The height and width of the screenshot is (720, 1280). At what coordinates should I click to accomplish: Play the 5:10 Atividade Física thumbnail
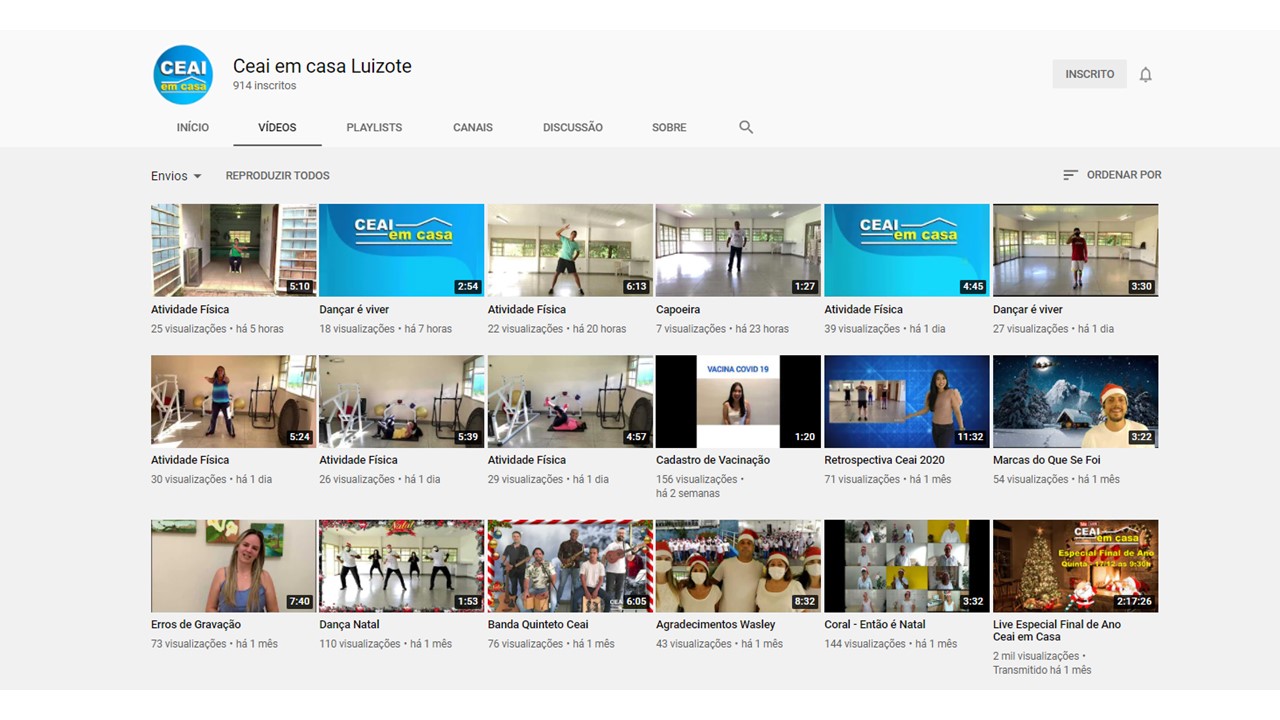pos(233,250)
